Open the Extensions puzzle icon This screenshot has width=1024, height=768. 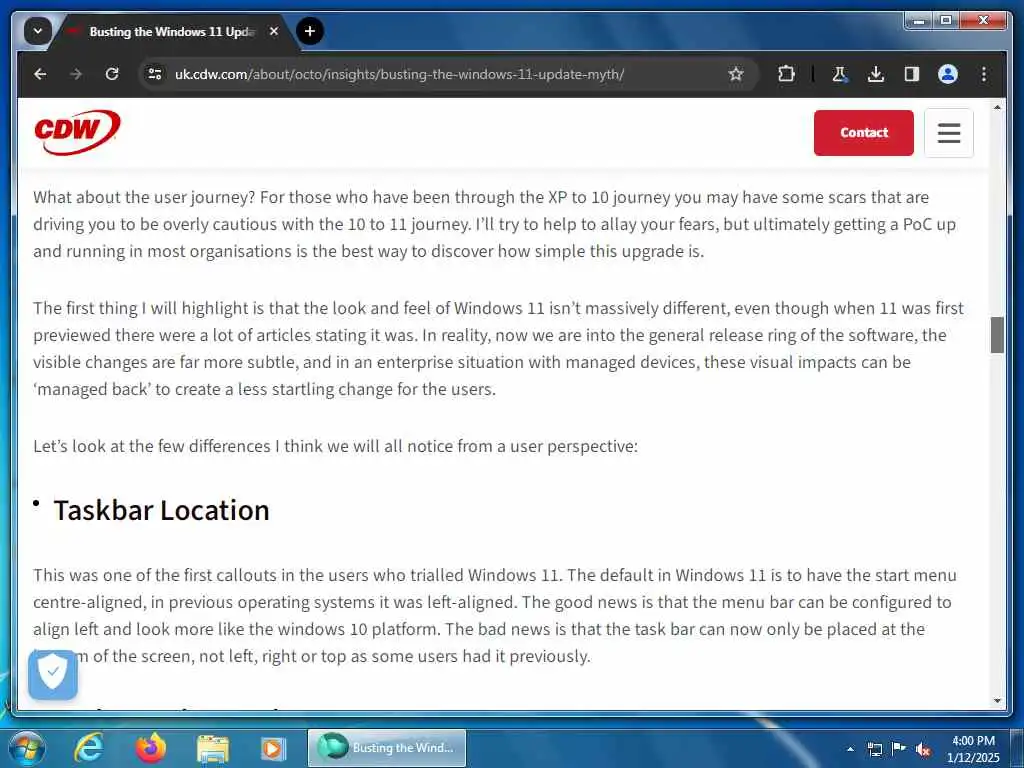[x=787, y=74]
